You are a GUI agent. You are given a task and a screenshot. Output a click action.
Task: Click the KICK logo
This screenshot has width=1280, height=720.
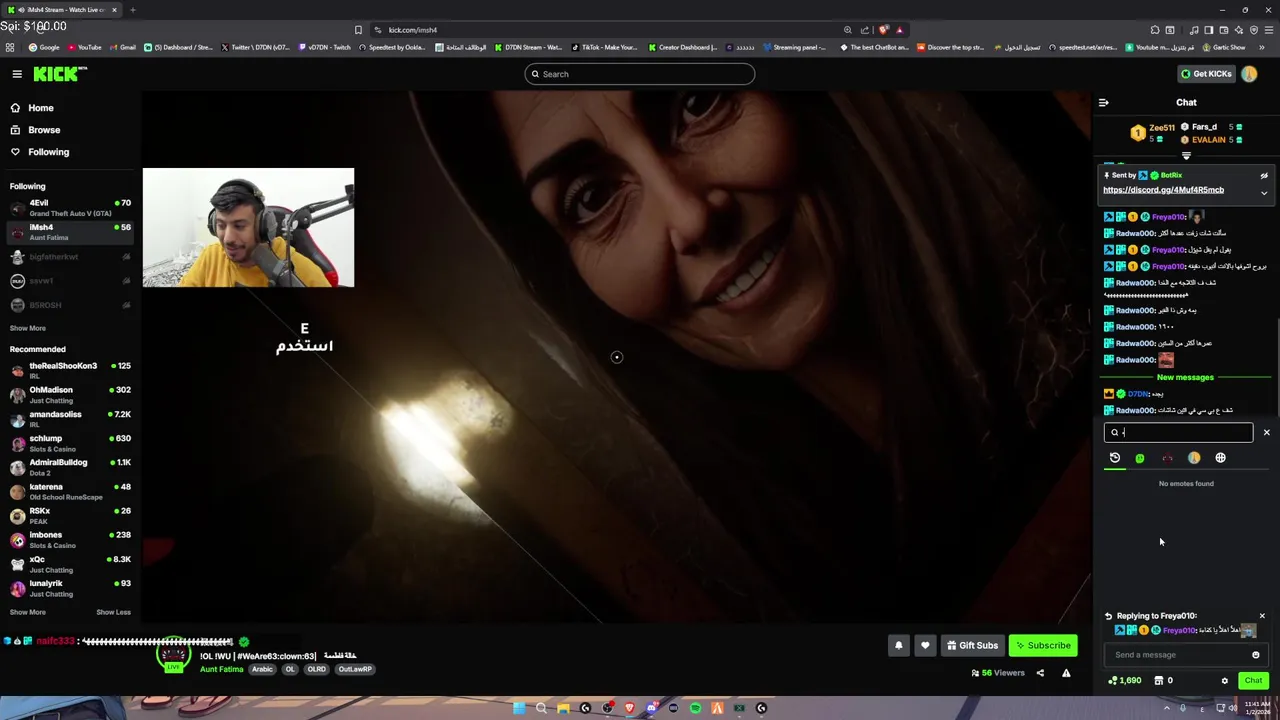[60, 74]
